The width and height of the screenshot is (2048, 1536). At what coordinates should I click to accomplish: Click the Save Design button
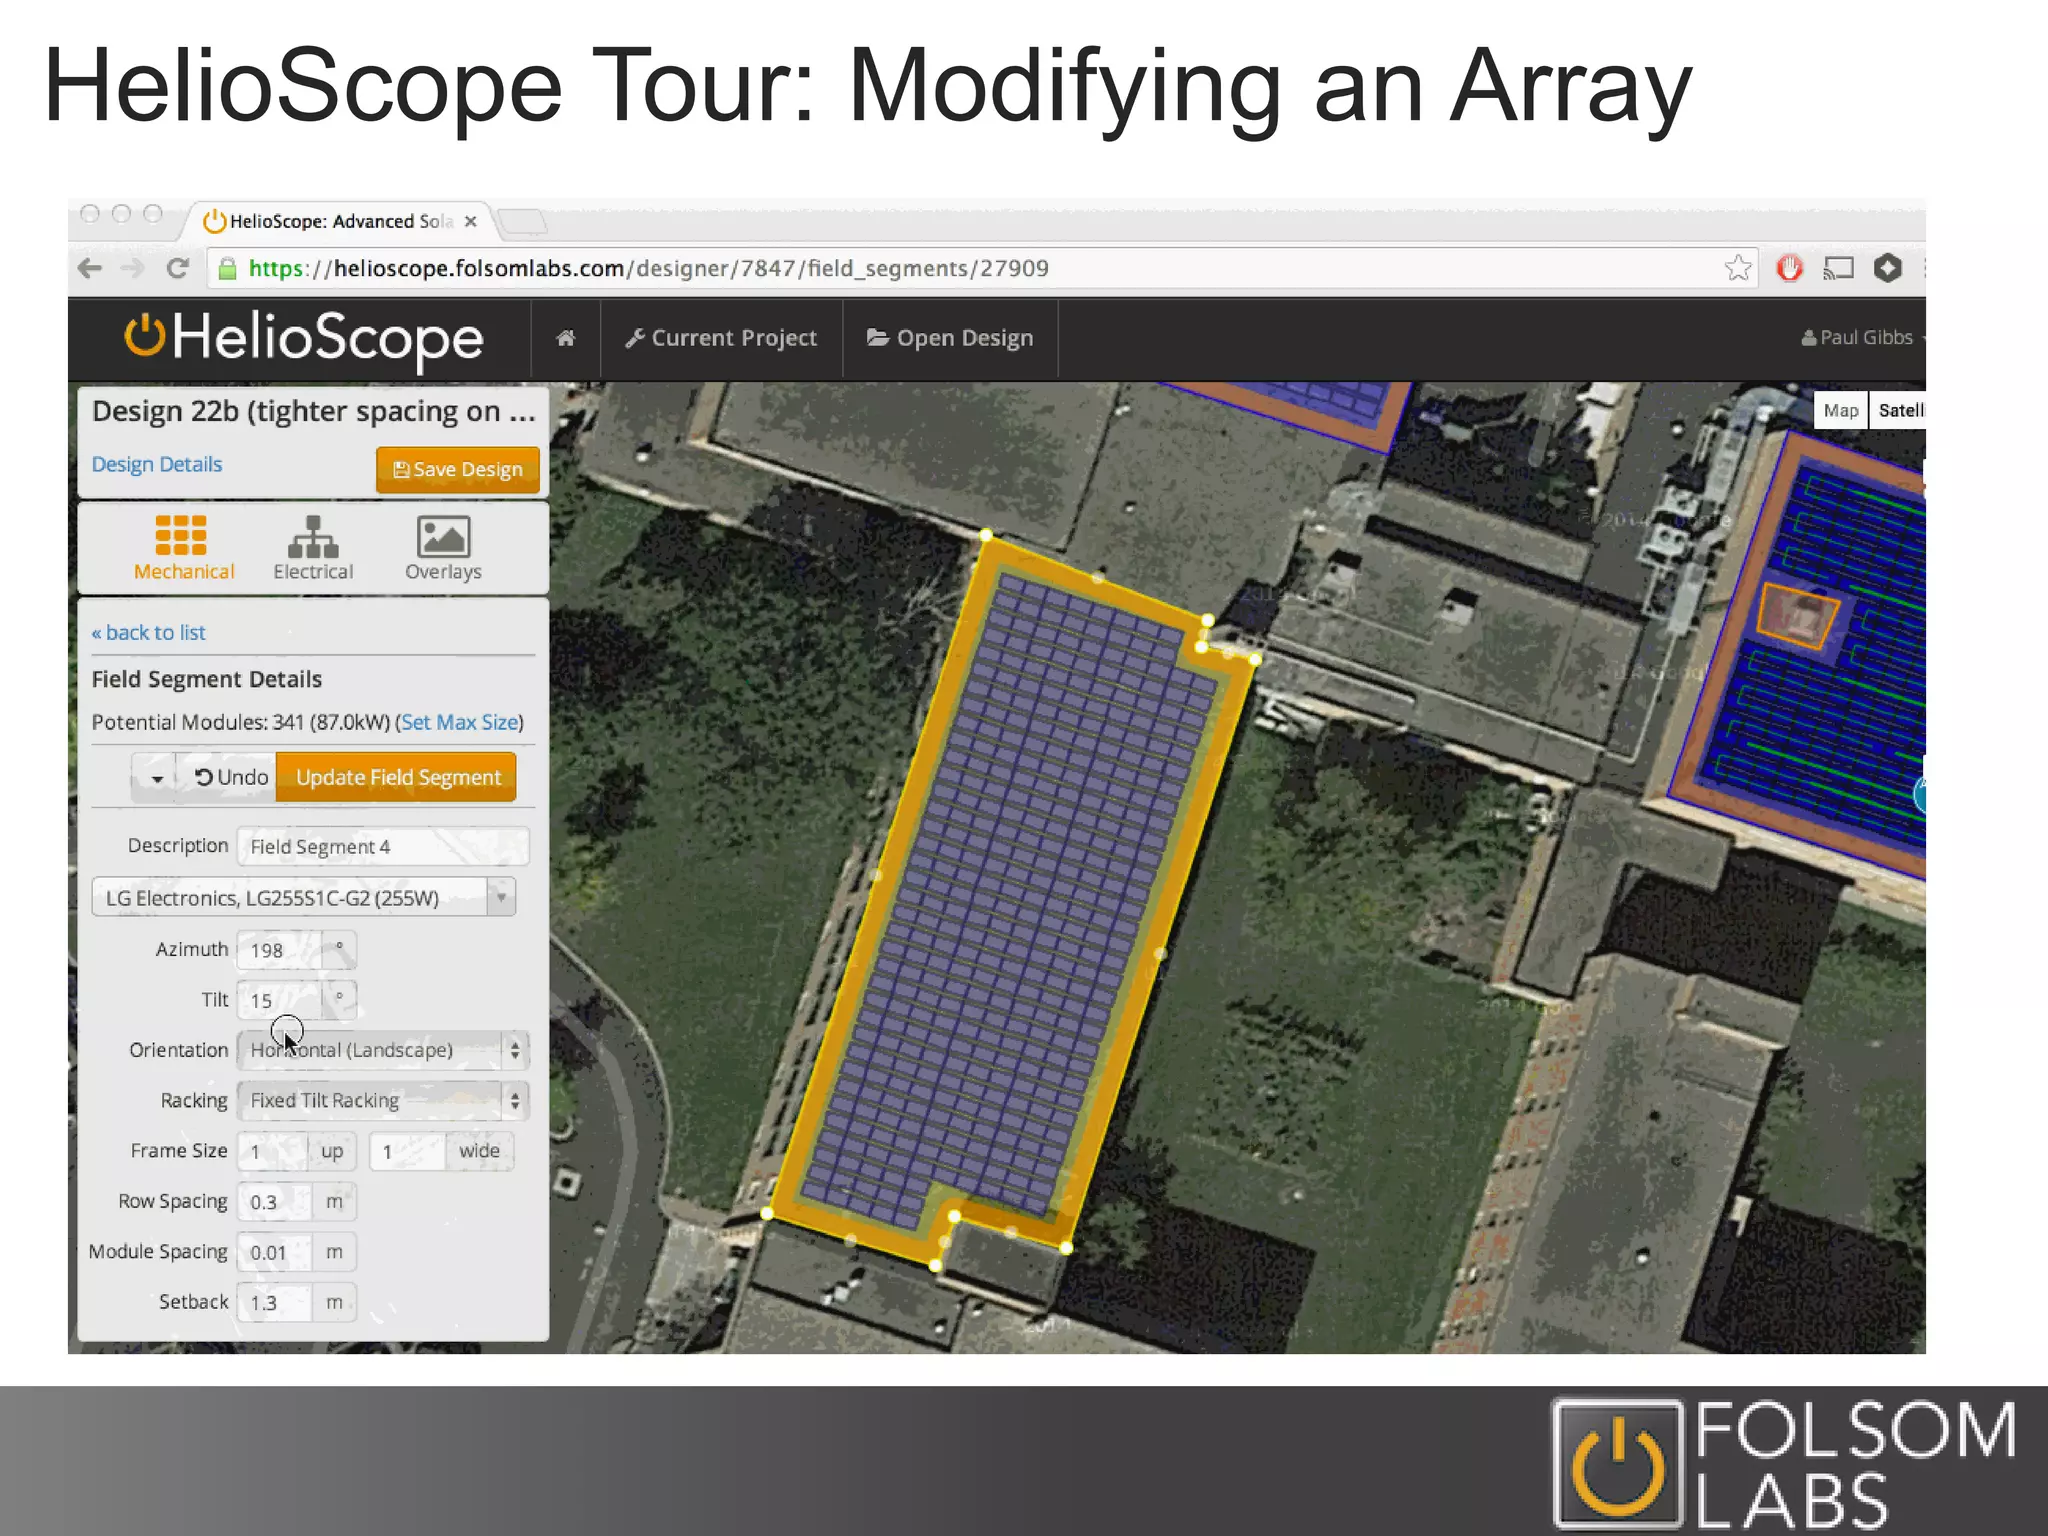point(458,469)
